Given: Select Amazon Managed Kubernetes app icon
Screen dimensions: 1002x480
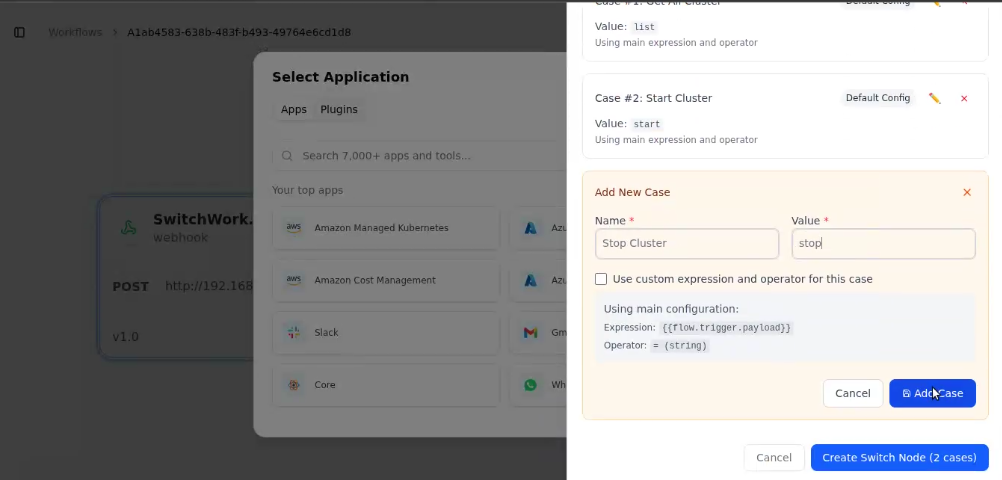Looking at the screenshot, I should (x=293, y=228).
